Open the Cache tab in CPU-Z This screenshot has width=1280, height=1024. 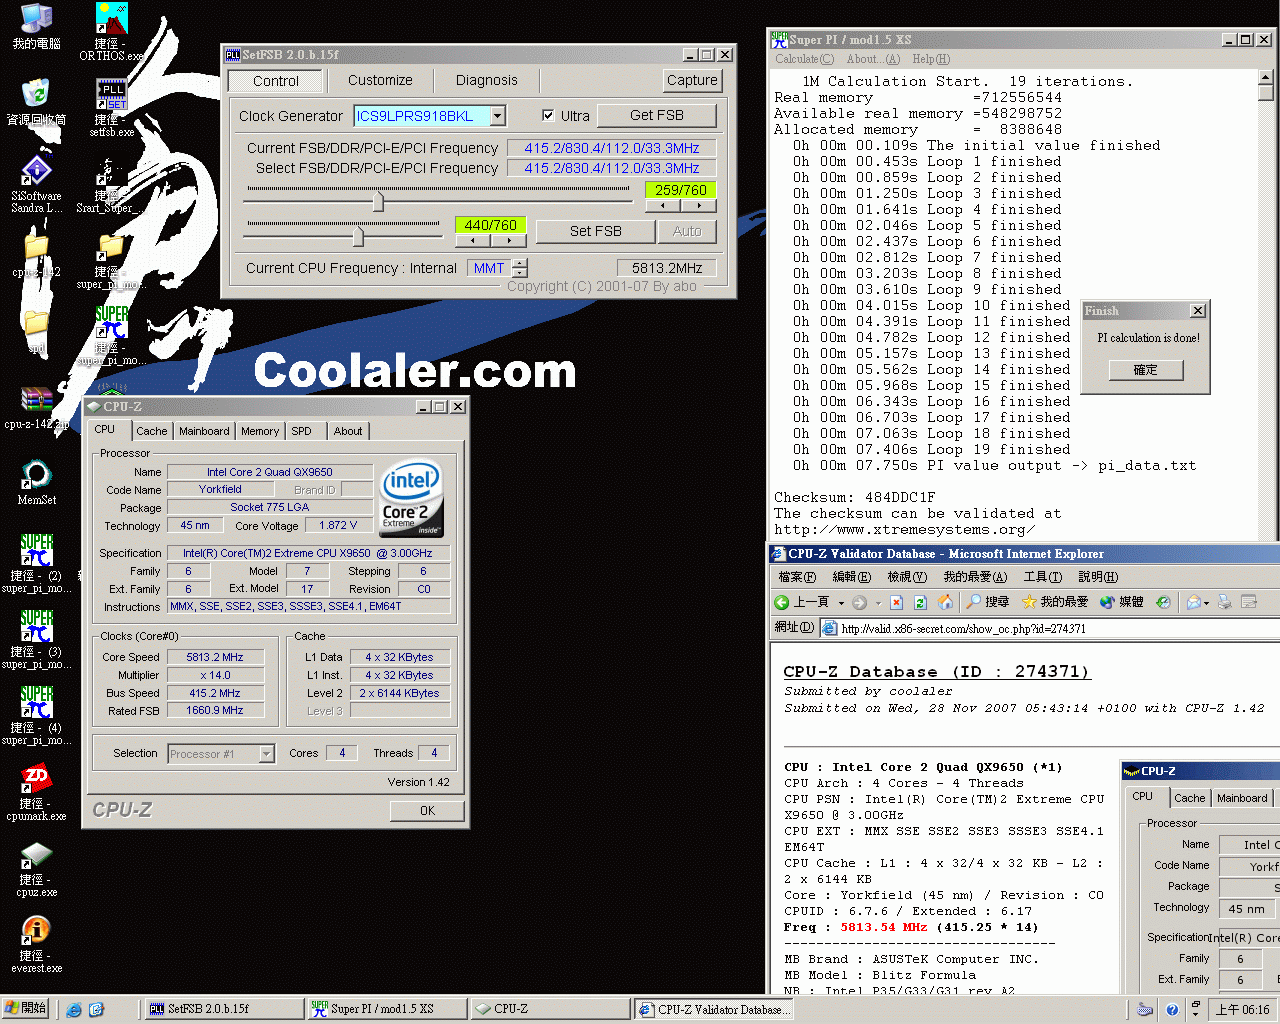tap(152, 431)
